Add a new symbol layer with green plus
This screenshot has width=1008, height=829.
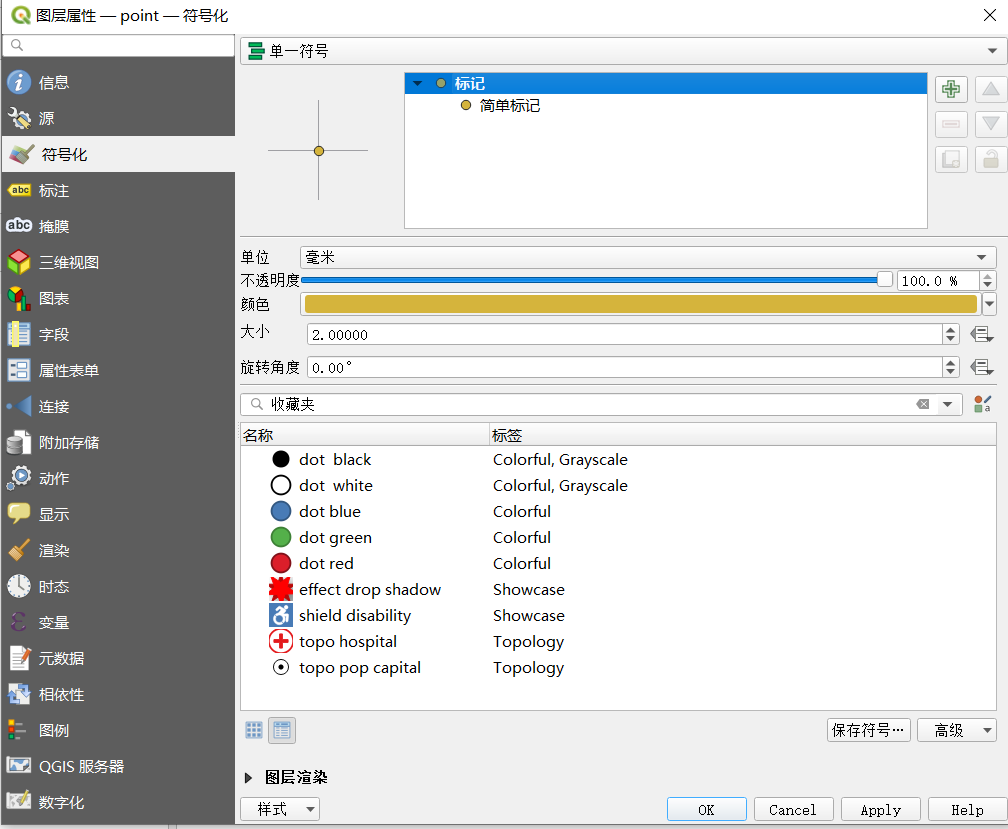coord(950,89)
